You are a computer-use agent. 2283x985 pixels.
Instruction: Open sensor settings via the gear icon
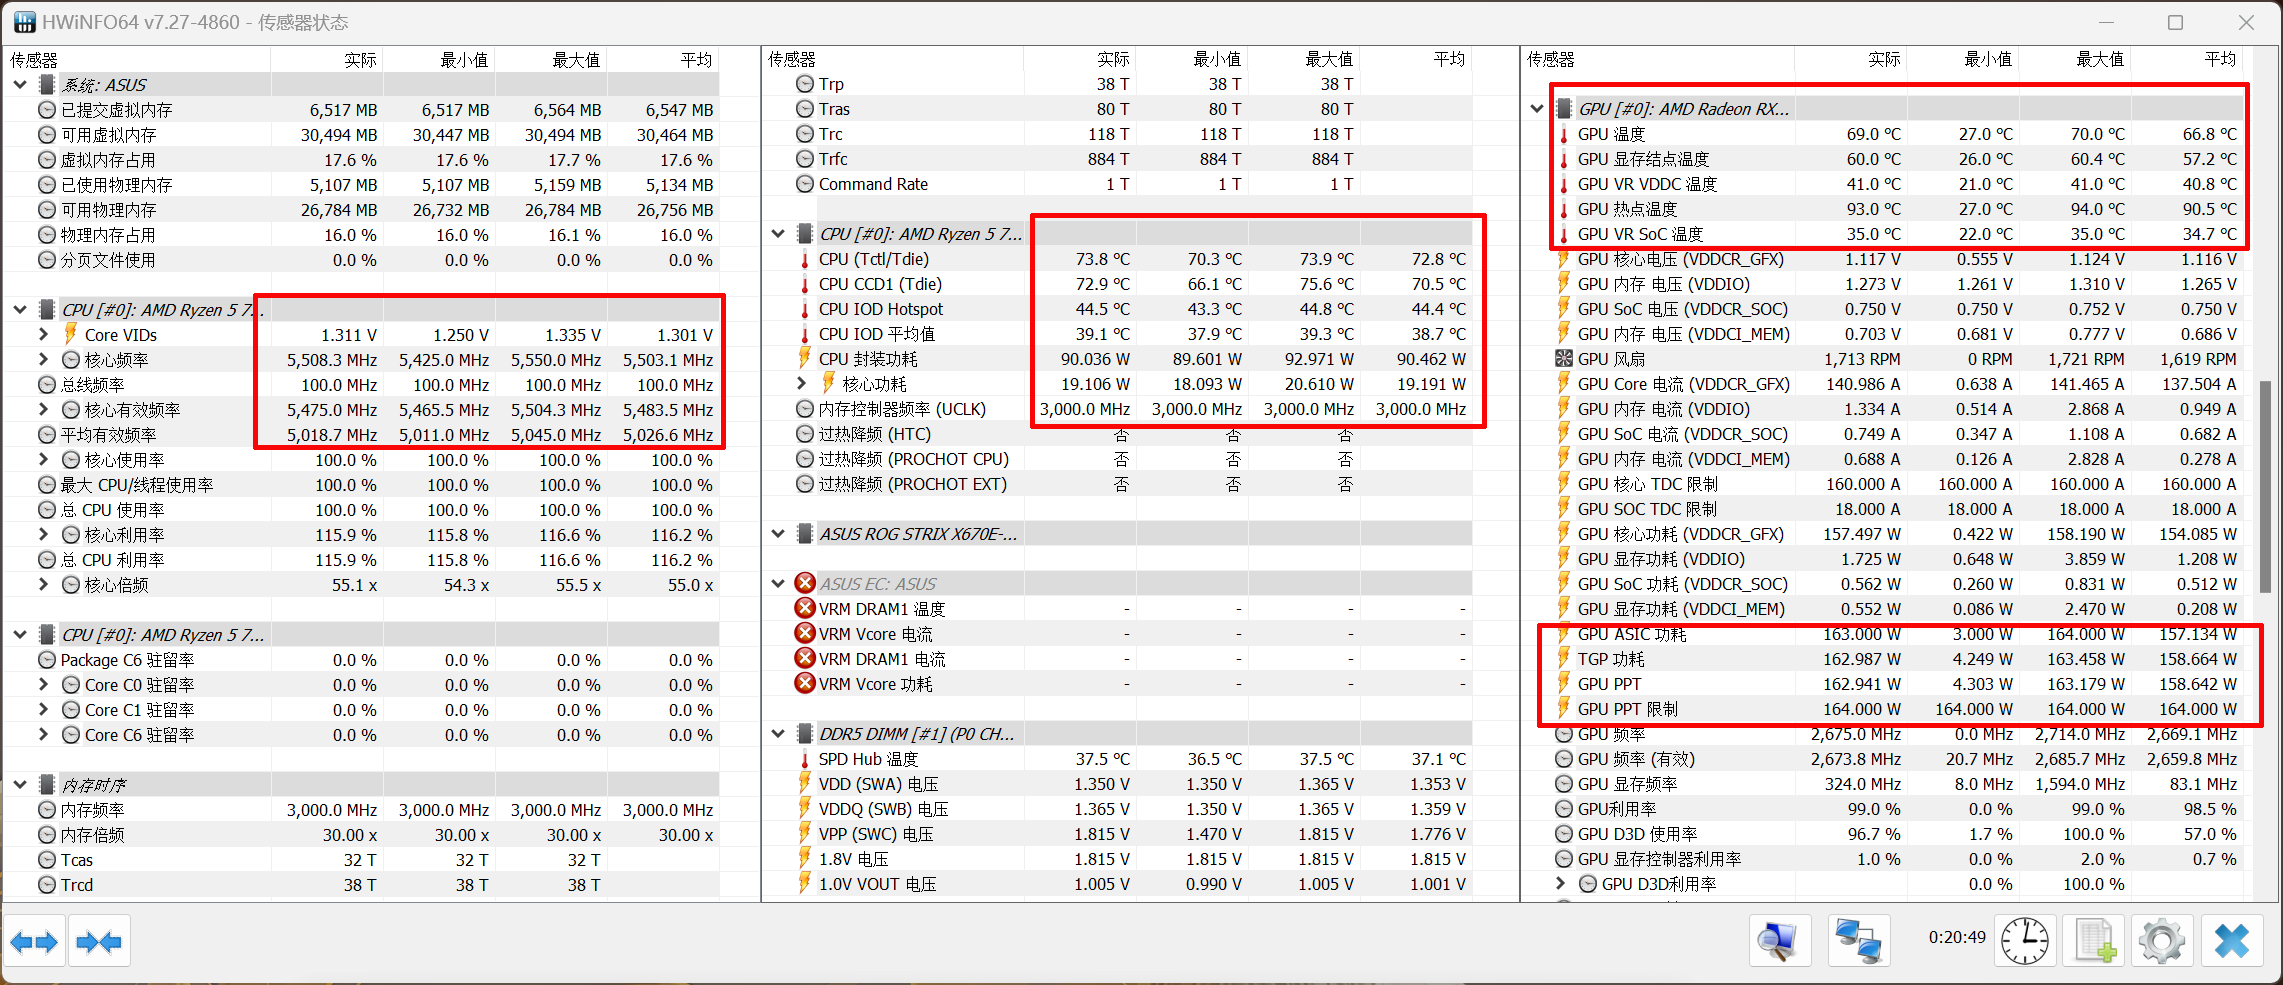[x=2162, y=941]
